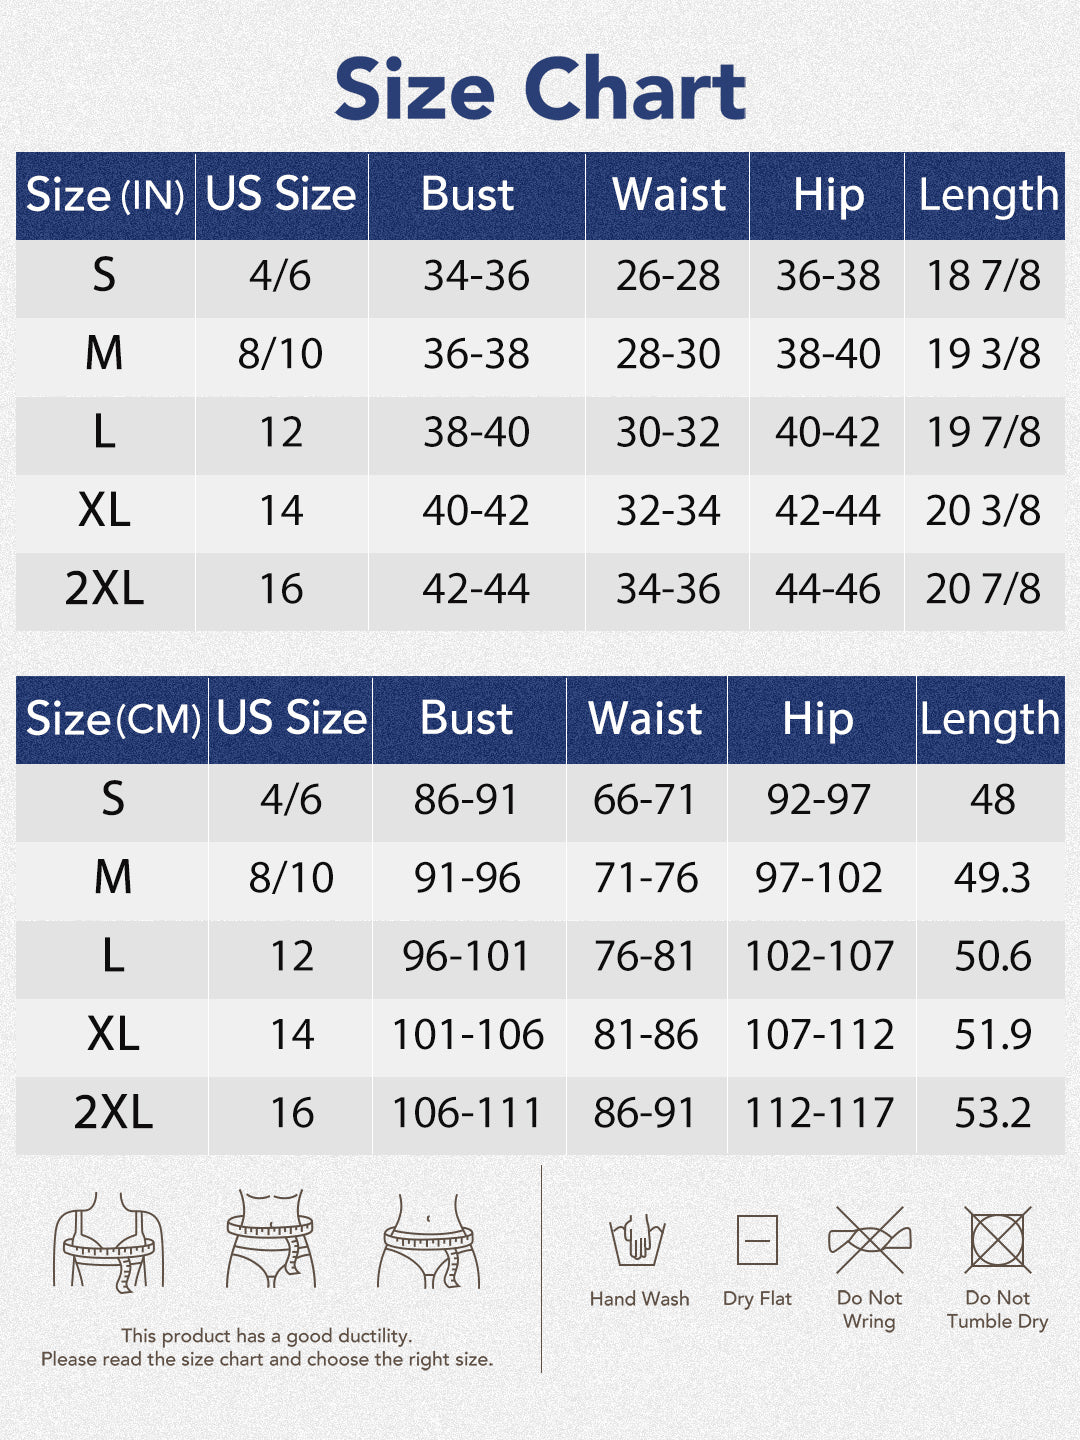Click the 106-111 bust cell
Screen dimensions: 1080x1440
coord(467,1113)
